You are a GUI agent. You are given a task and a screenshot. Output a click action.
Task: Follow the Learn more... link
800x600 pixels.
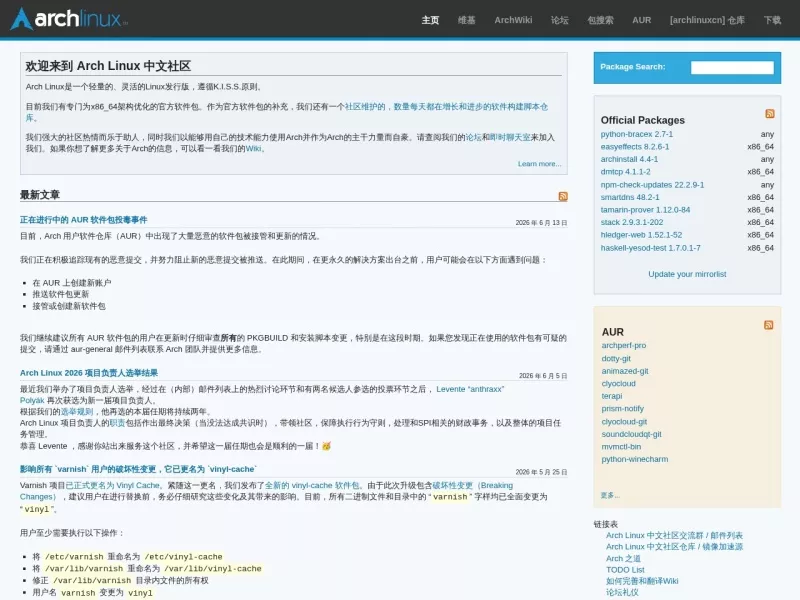coord(539,164)
